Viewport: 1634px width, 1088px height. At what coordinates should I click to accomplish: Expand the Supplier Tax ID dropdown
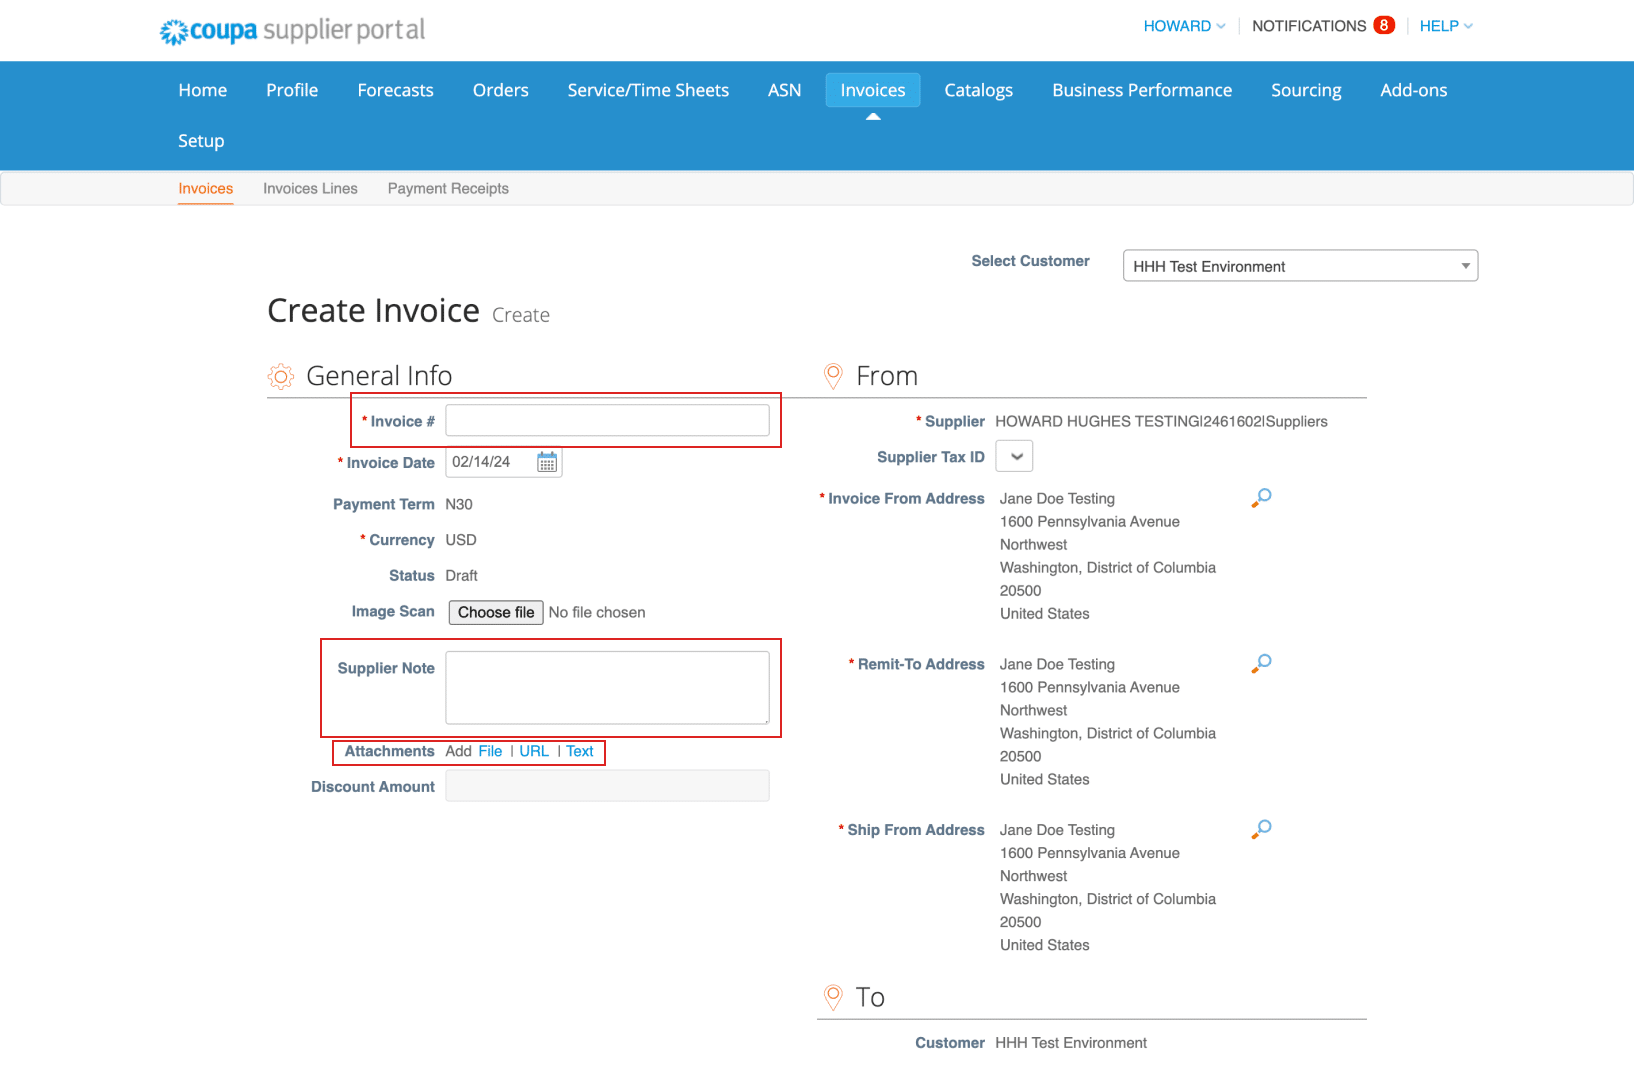click(1013, 456)
